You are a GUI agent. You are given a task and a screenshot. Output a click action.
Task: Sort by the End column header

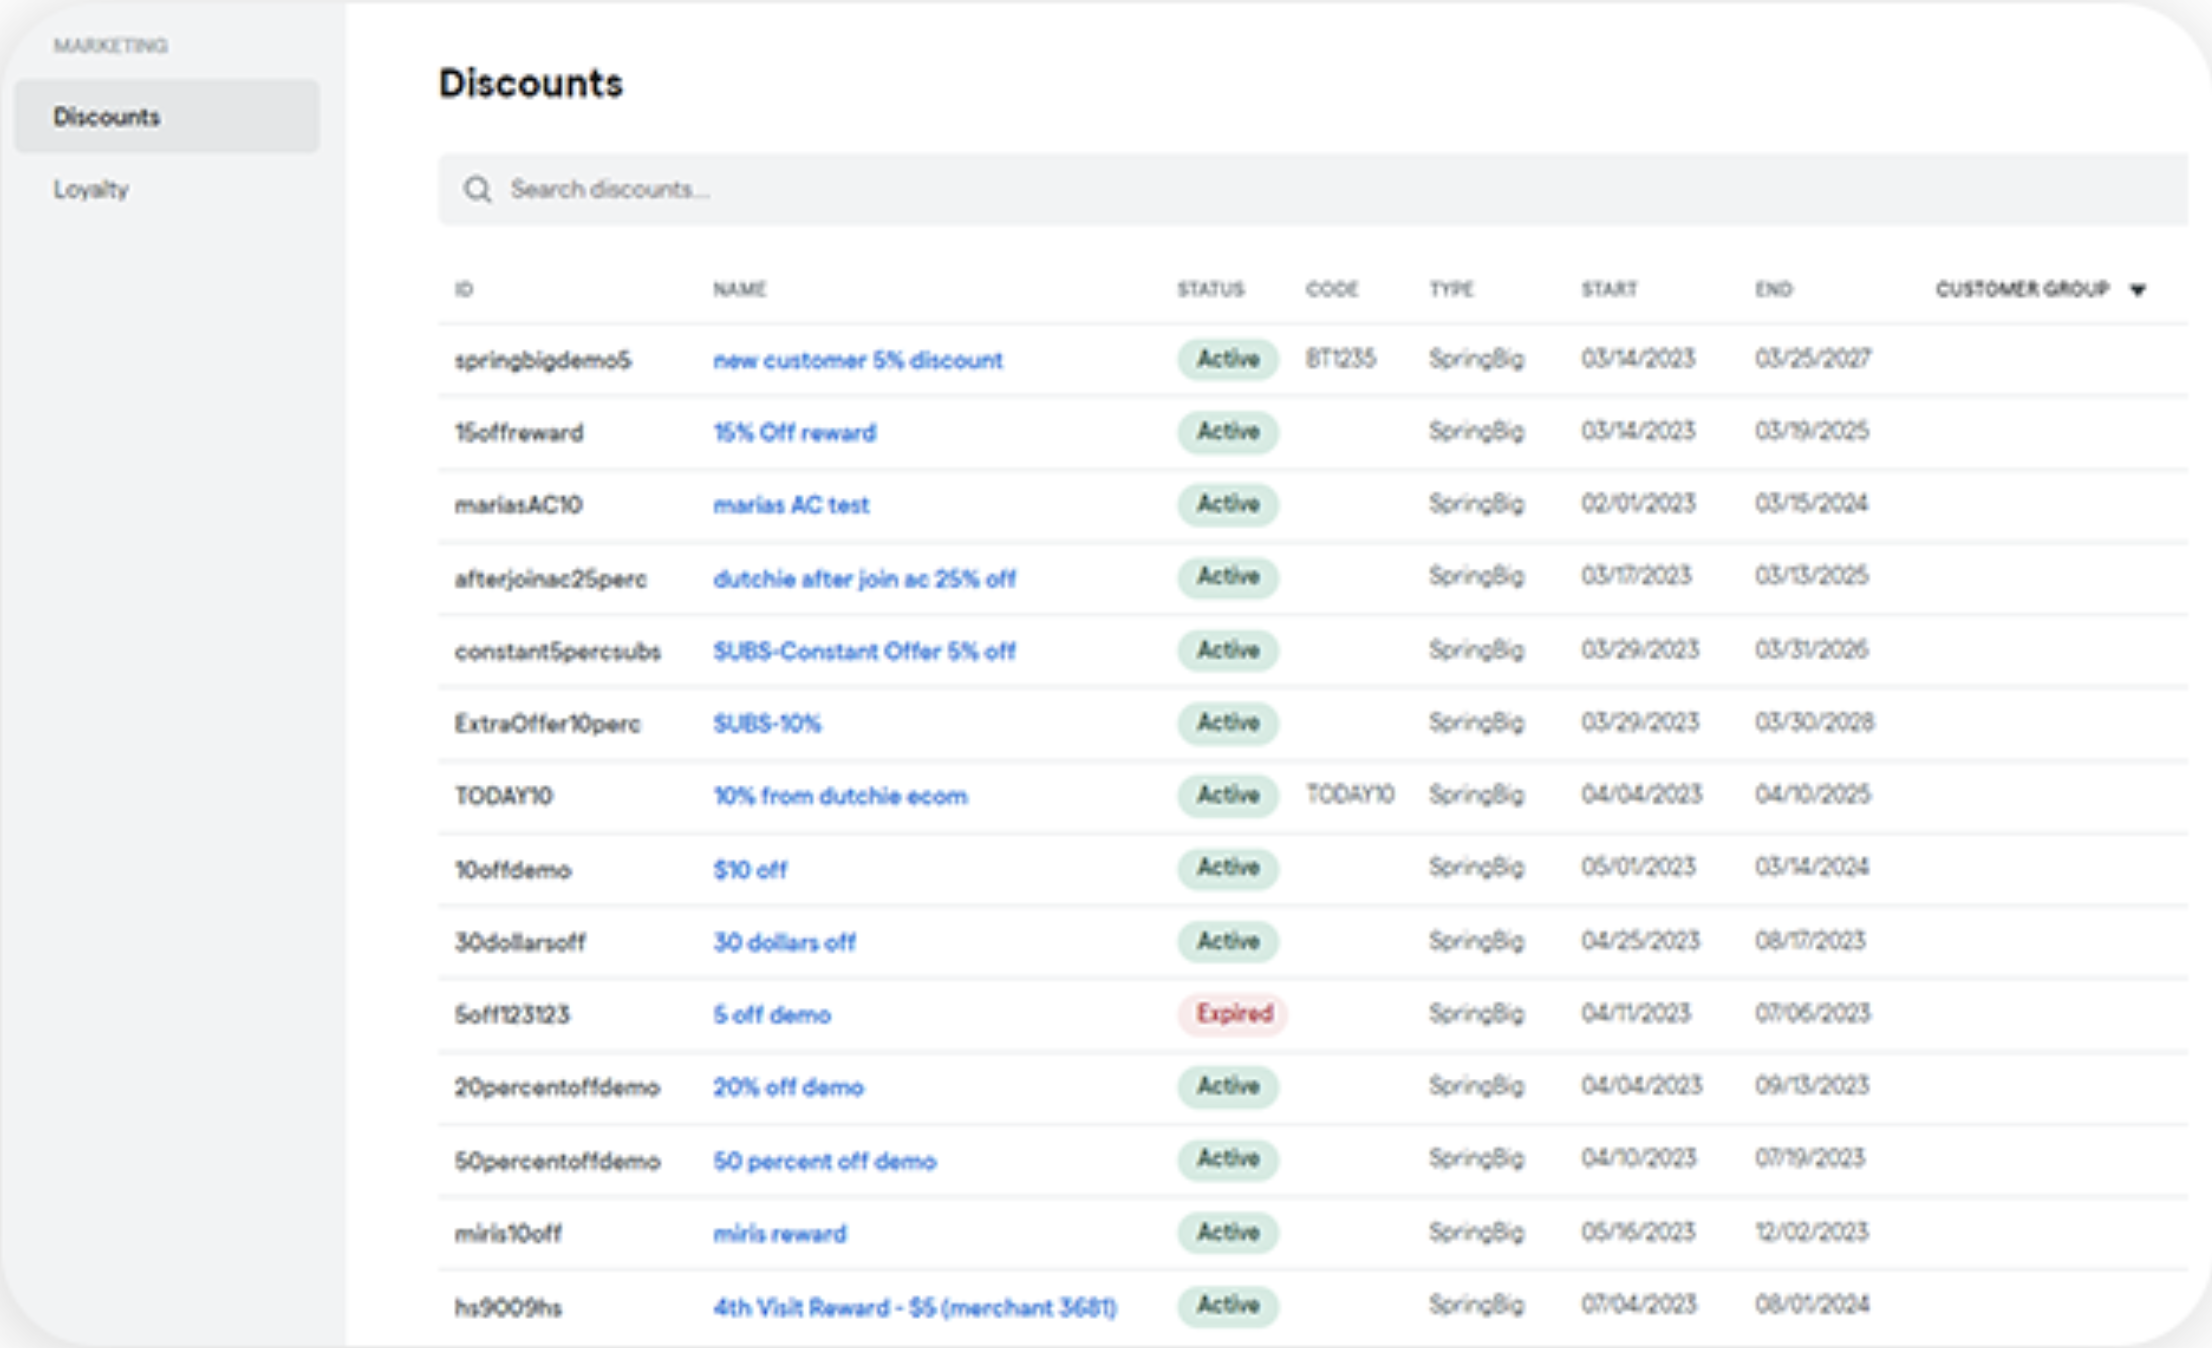click(x=1773, y=289)
